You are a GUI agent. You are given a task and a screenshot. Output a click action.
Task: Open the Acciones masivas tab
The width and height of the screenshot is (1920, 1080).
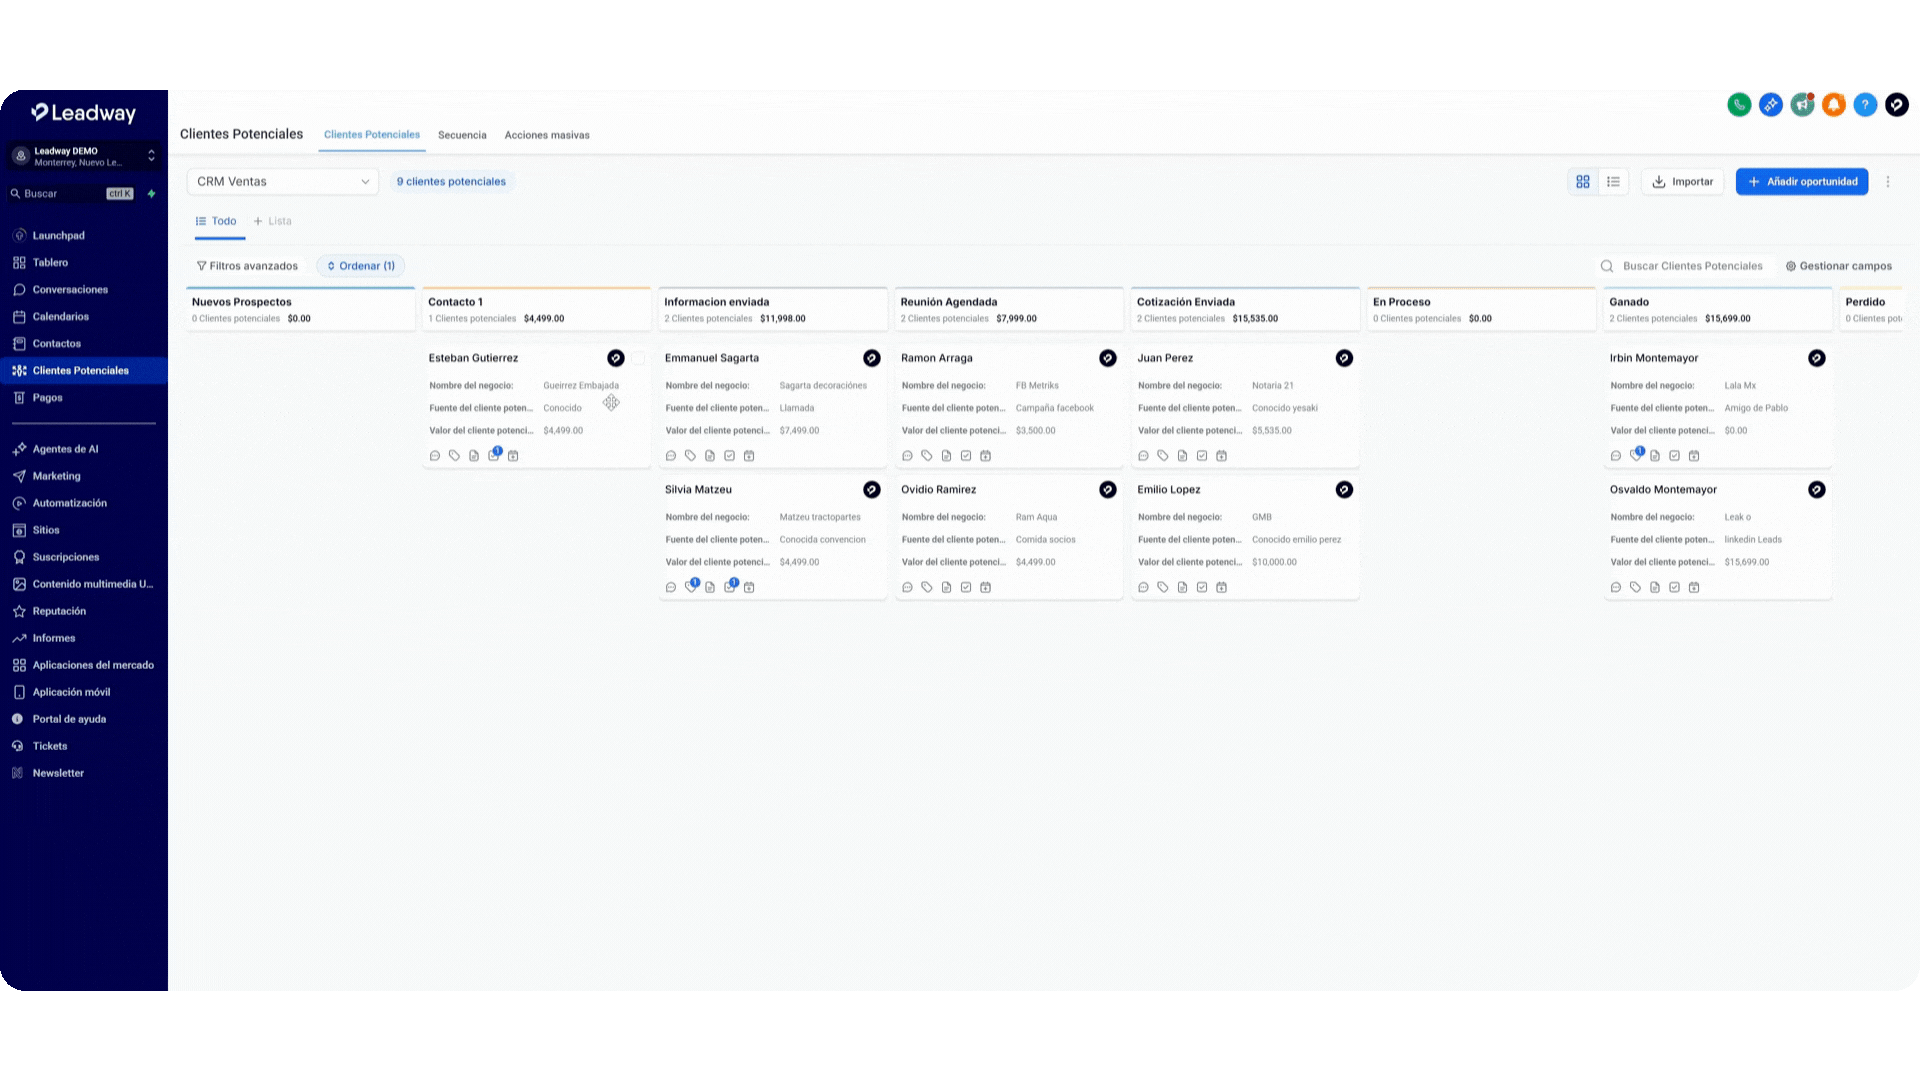547,135
